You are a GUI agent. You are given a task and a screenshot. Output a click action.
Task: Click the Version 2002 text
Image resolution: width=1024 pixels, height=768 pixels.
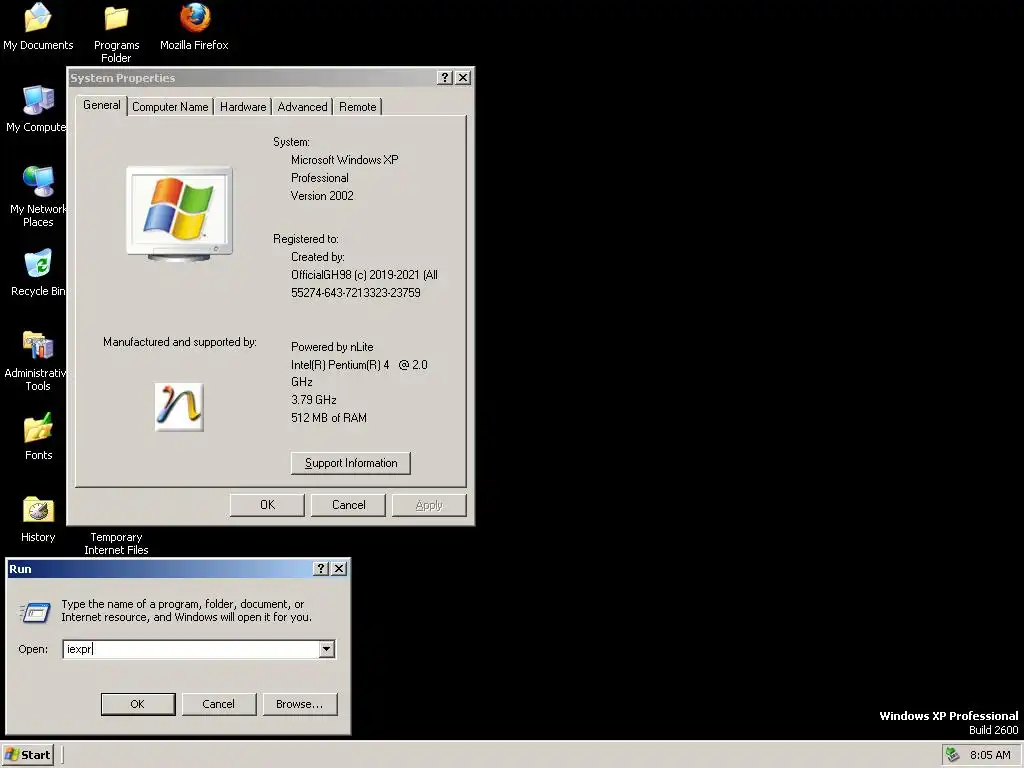coord(322,195)
